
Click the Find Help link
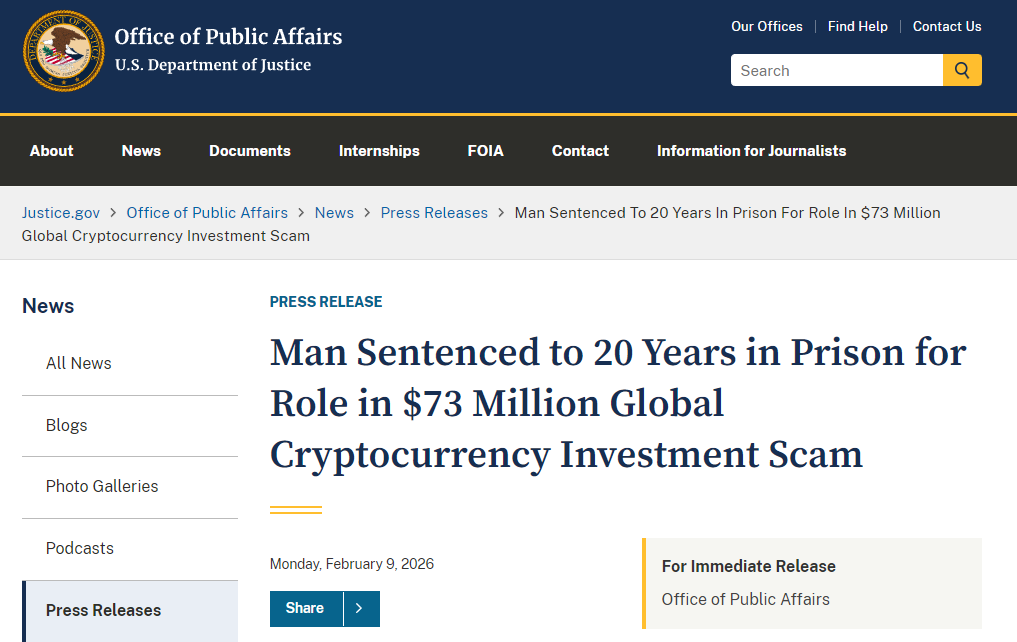point(858,26)
